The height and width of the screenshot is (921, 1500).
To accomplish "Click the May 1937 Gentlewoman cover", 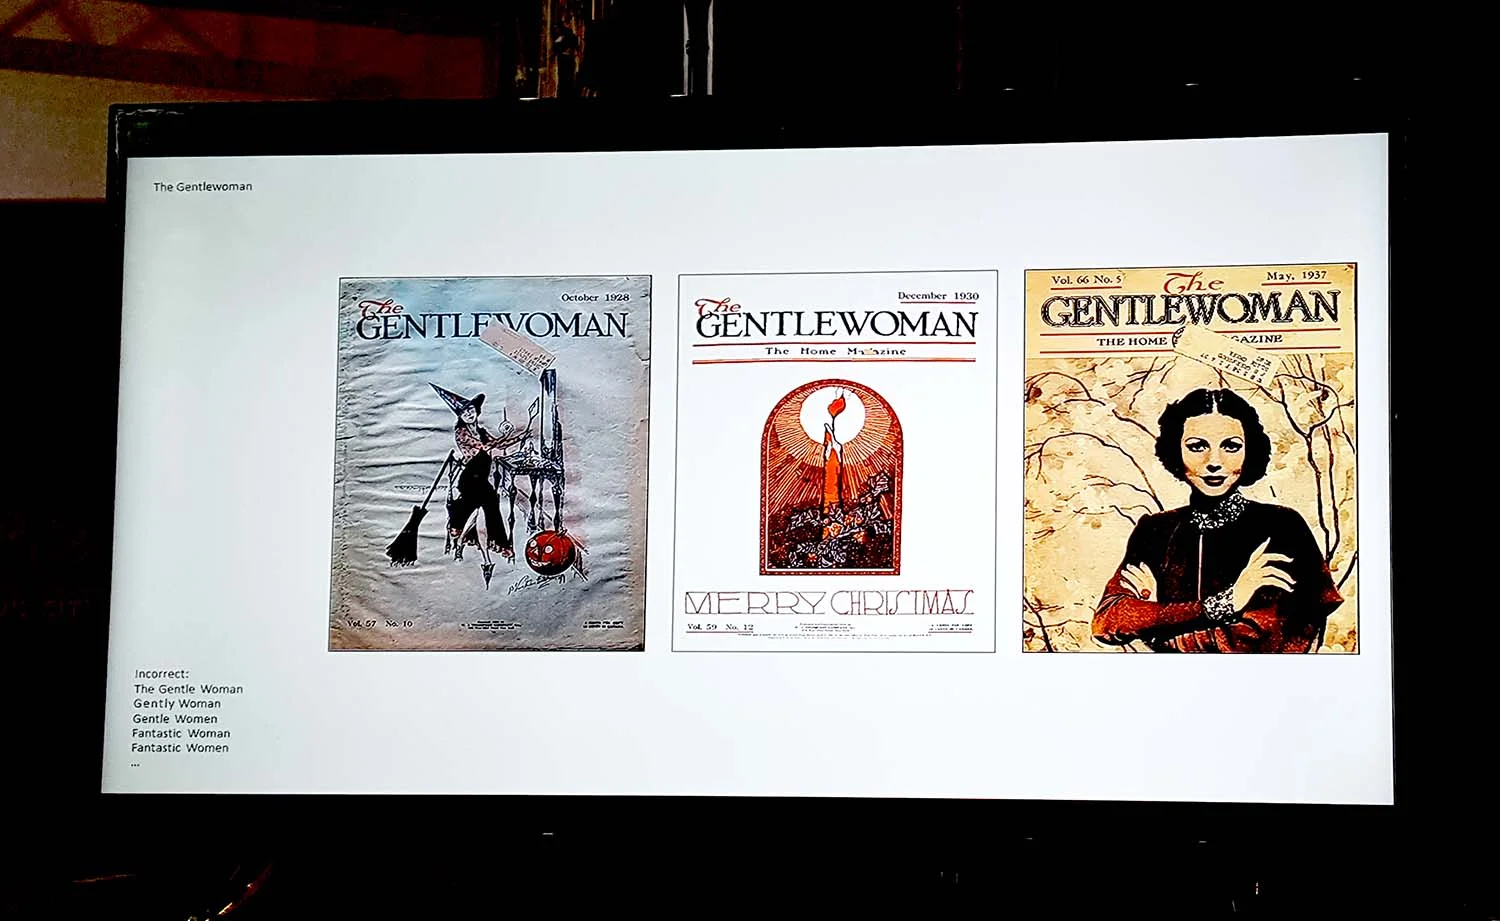I will [x=1190, y=458].
